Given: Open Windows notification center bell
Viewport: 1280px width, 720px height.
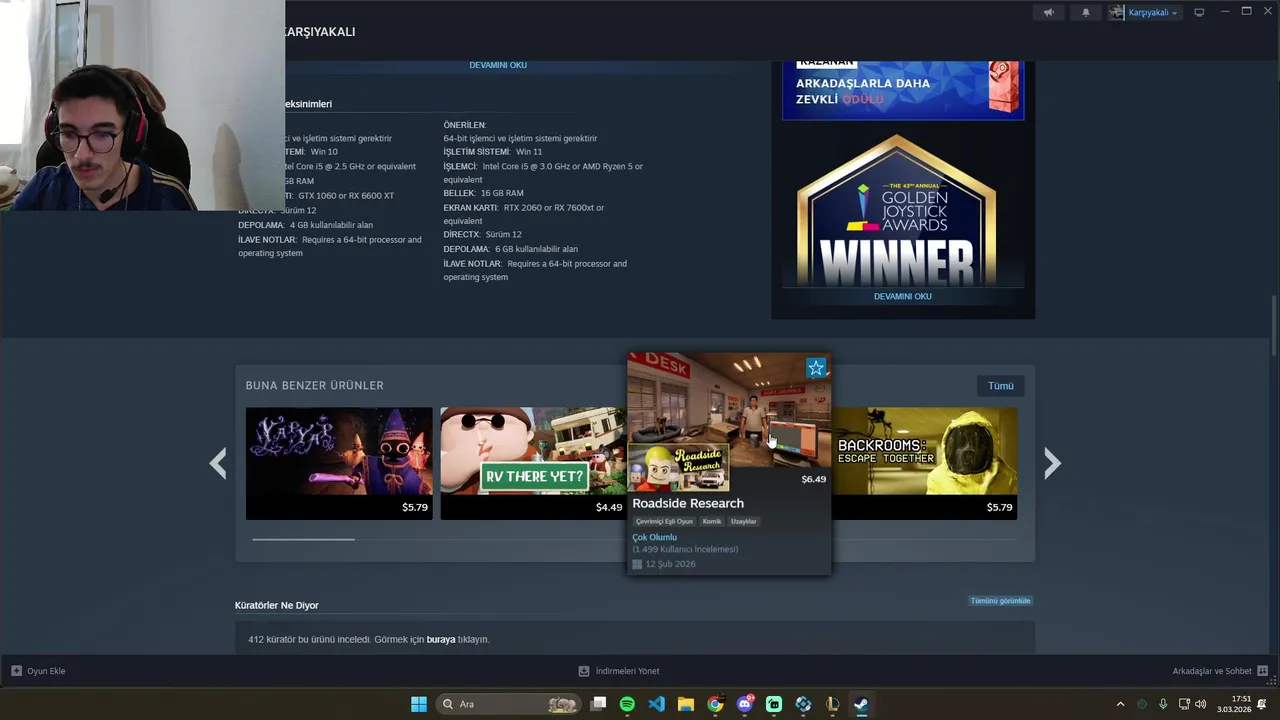Looking at the screenshot, I should click(1263, 704).
